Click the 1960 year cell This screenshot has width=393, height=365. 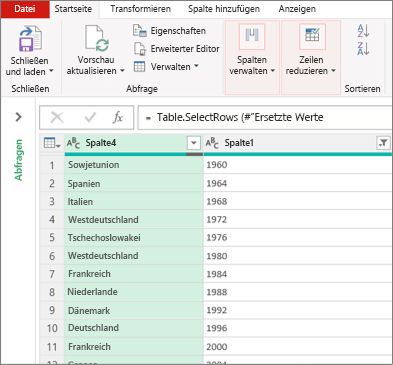coord(298,165)
